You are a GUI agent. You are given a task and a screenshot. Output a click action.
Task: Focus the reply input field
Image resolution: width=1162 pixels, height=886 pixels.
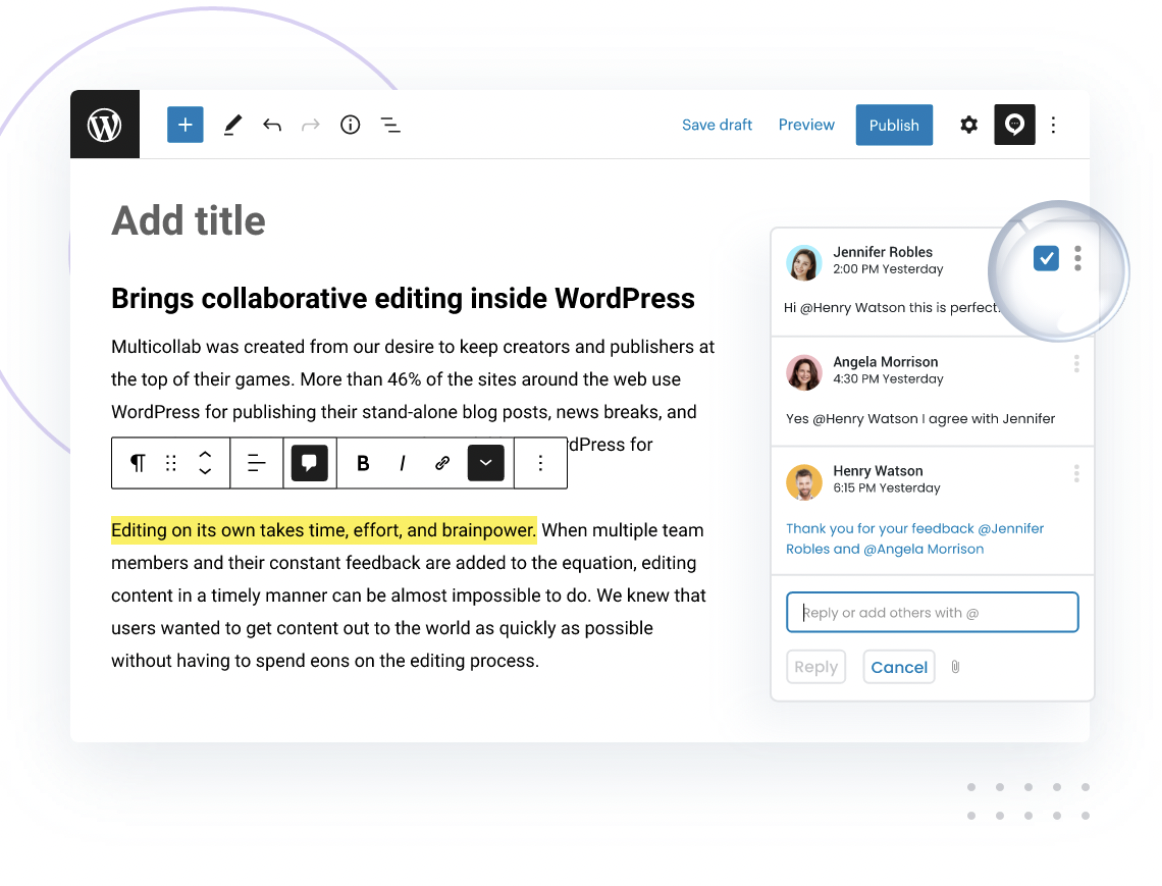pyautogui.click(x=932, y=612)
